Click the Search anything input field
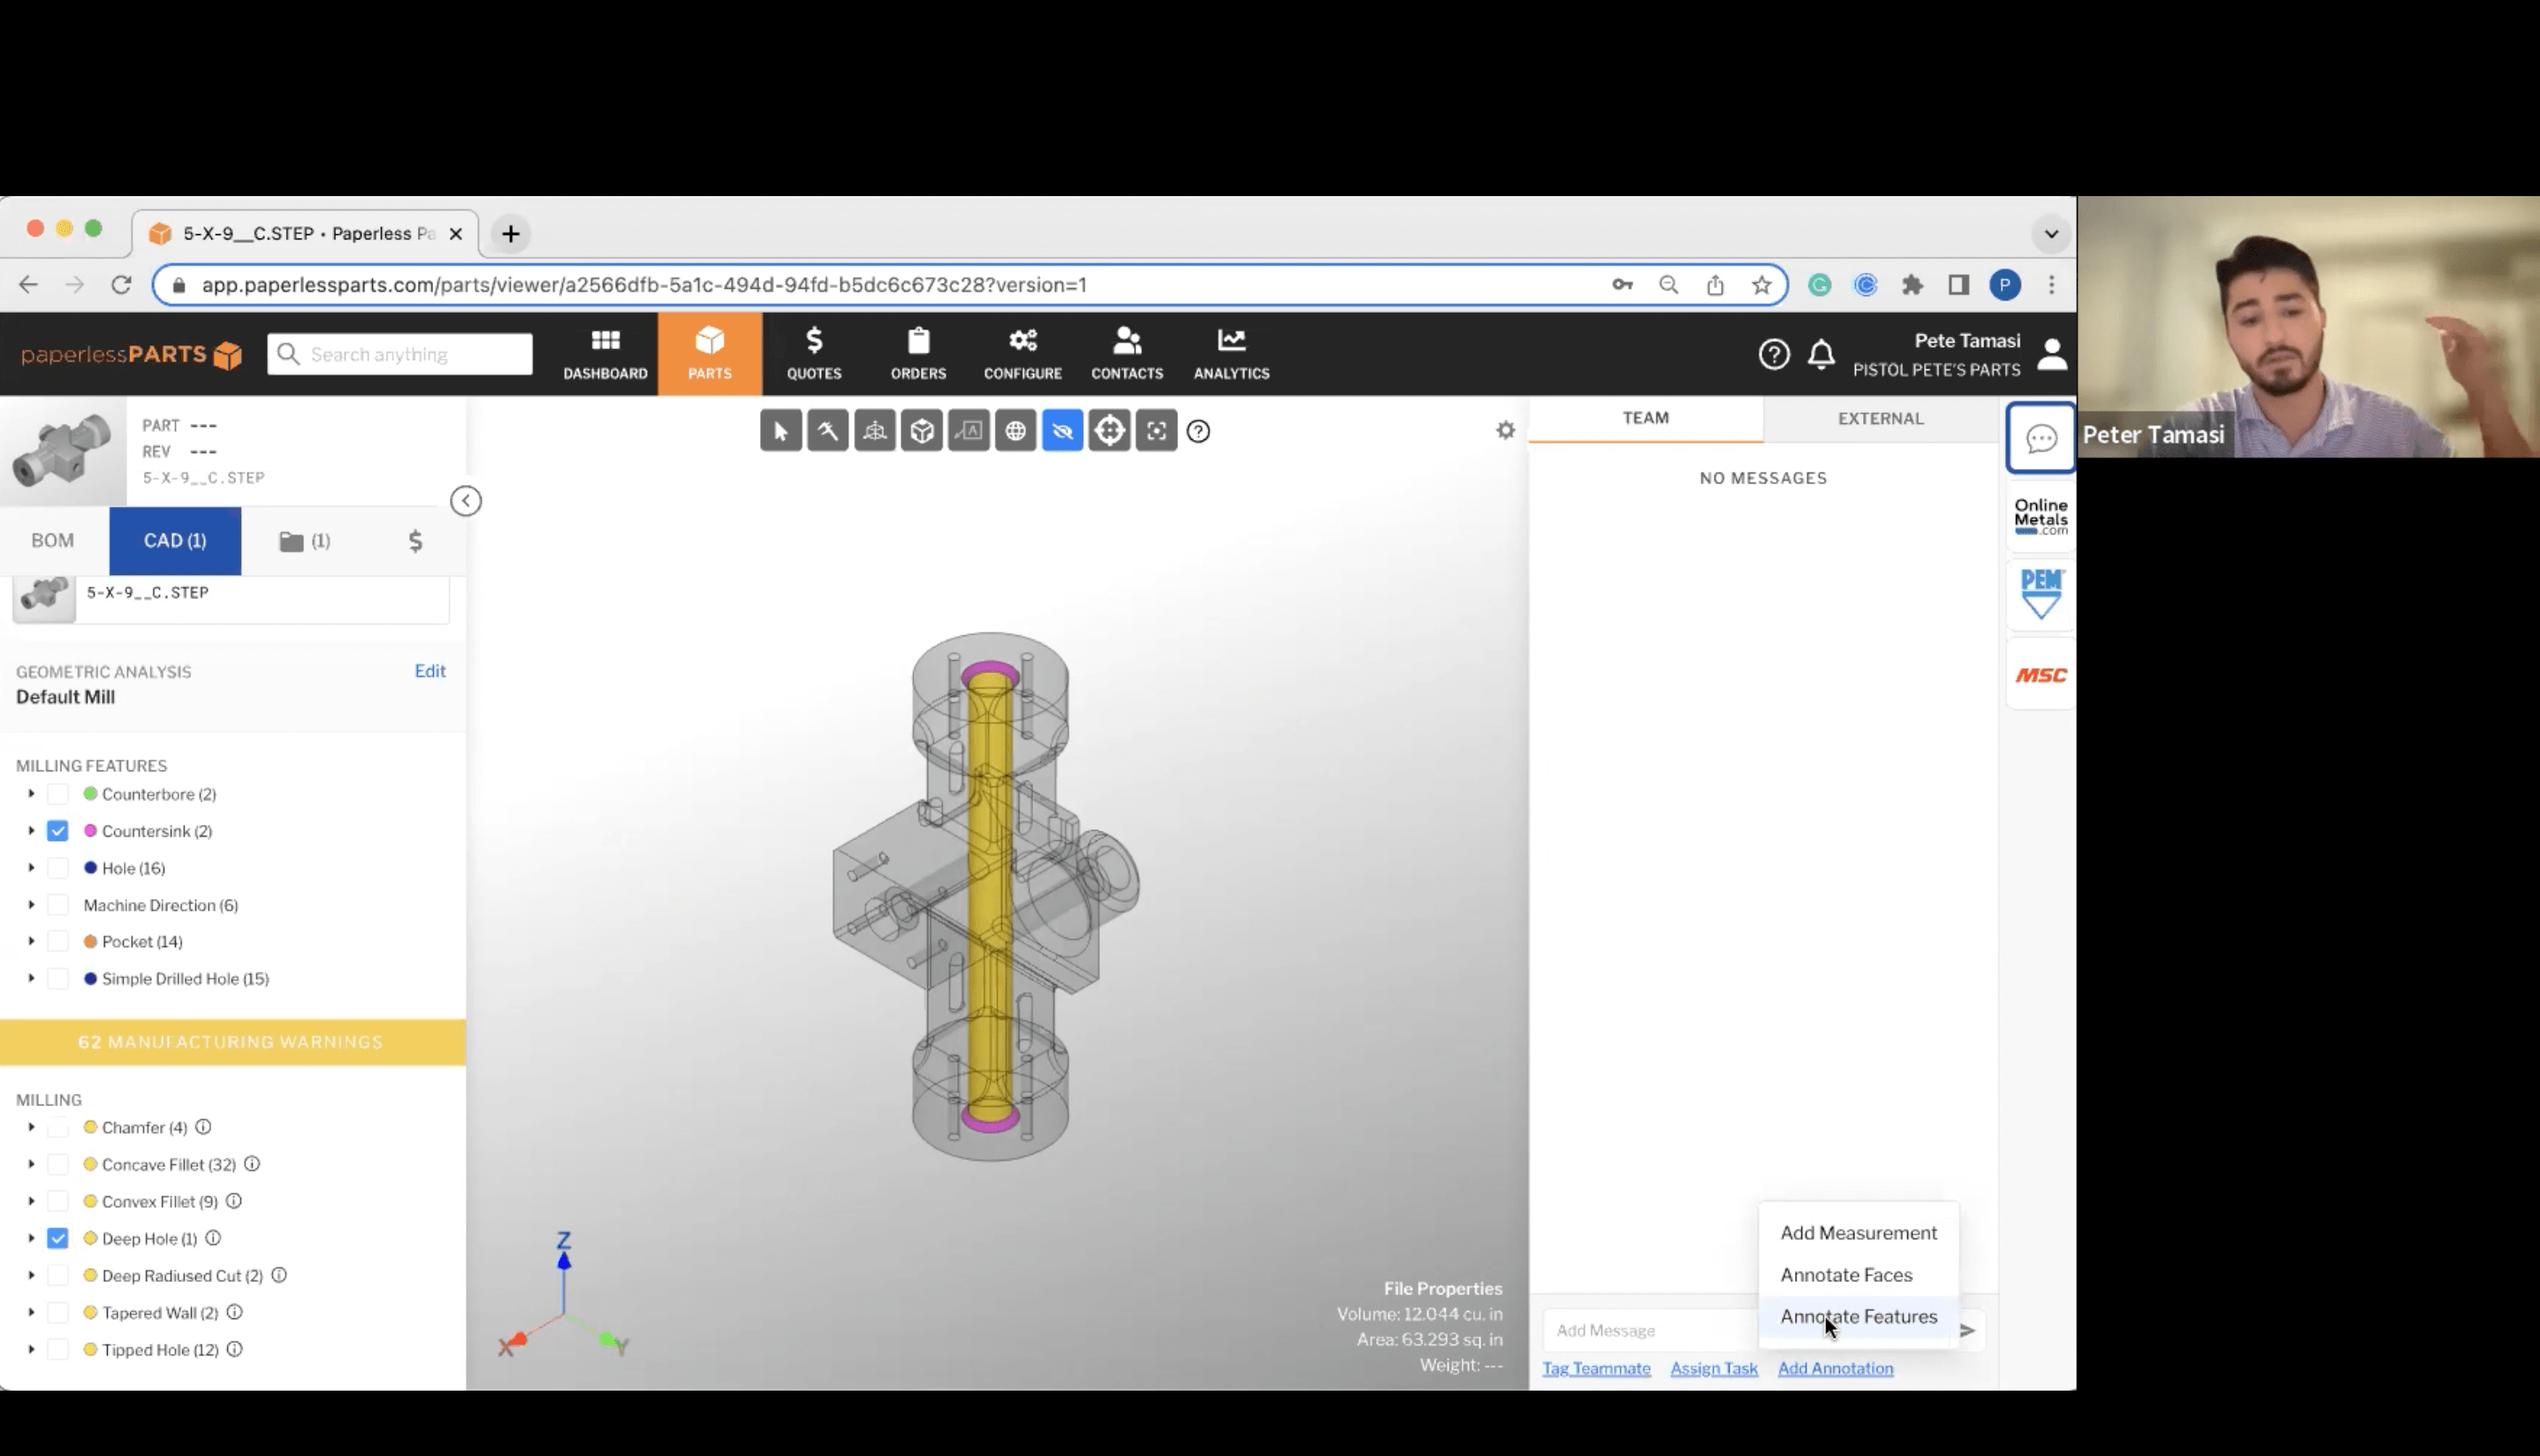 (x=400, y=354)
